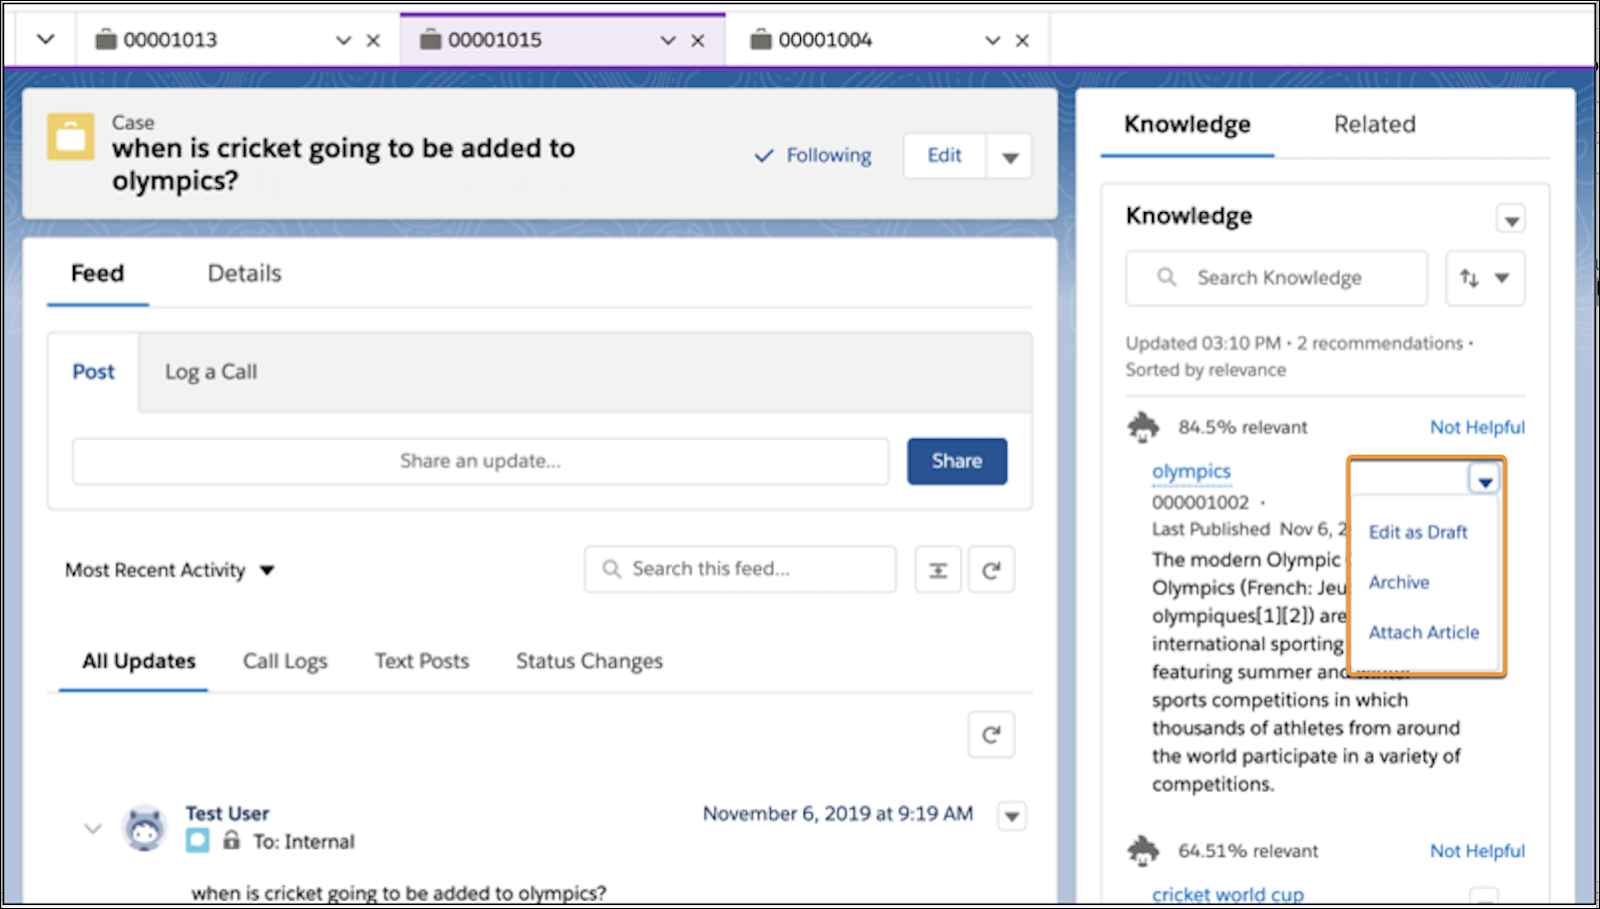
Task: Open the olympics article link
Action: coord(1191,471)
